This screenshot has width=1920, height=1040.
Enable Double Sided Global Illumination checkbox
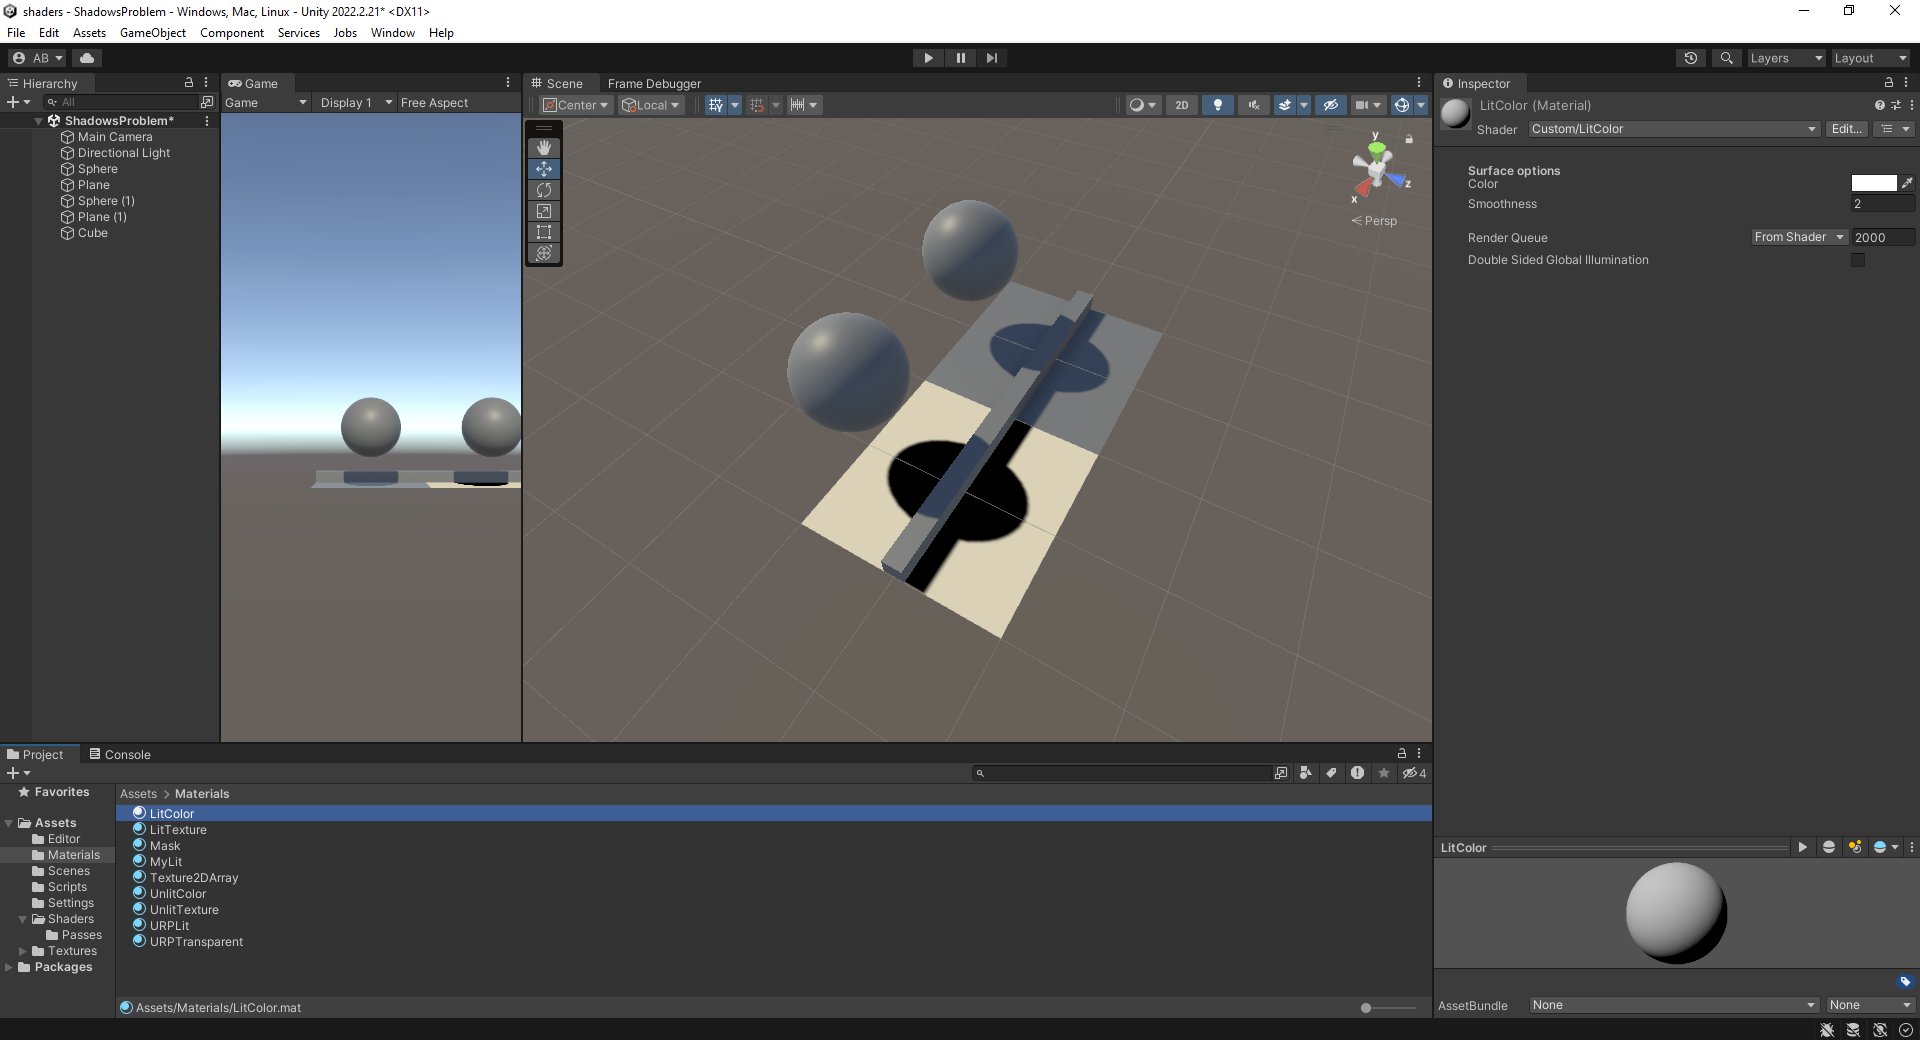[1858, 260]
